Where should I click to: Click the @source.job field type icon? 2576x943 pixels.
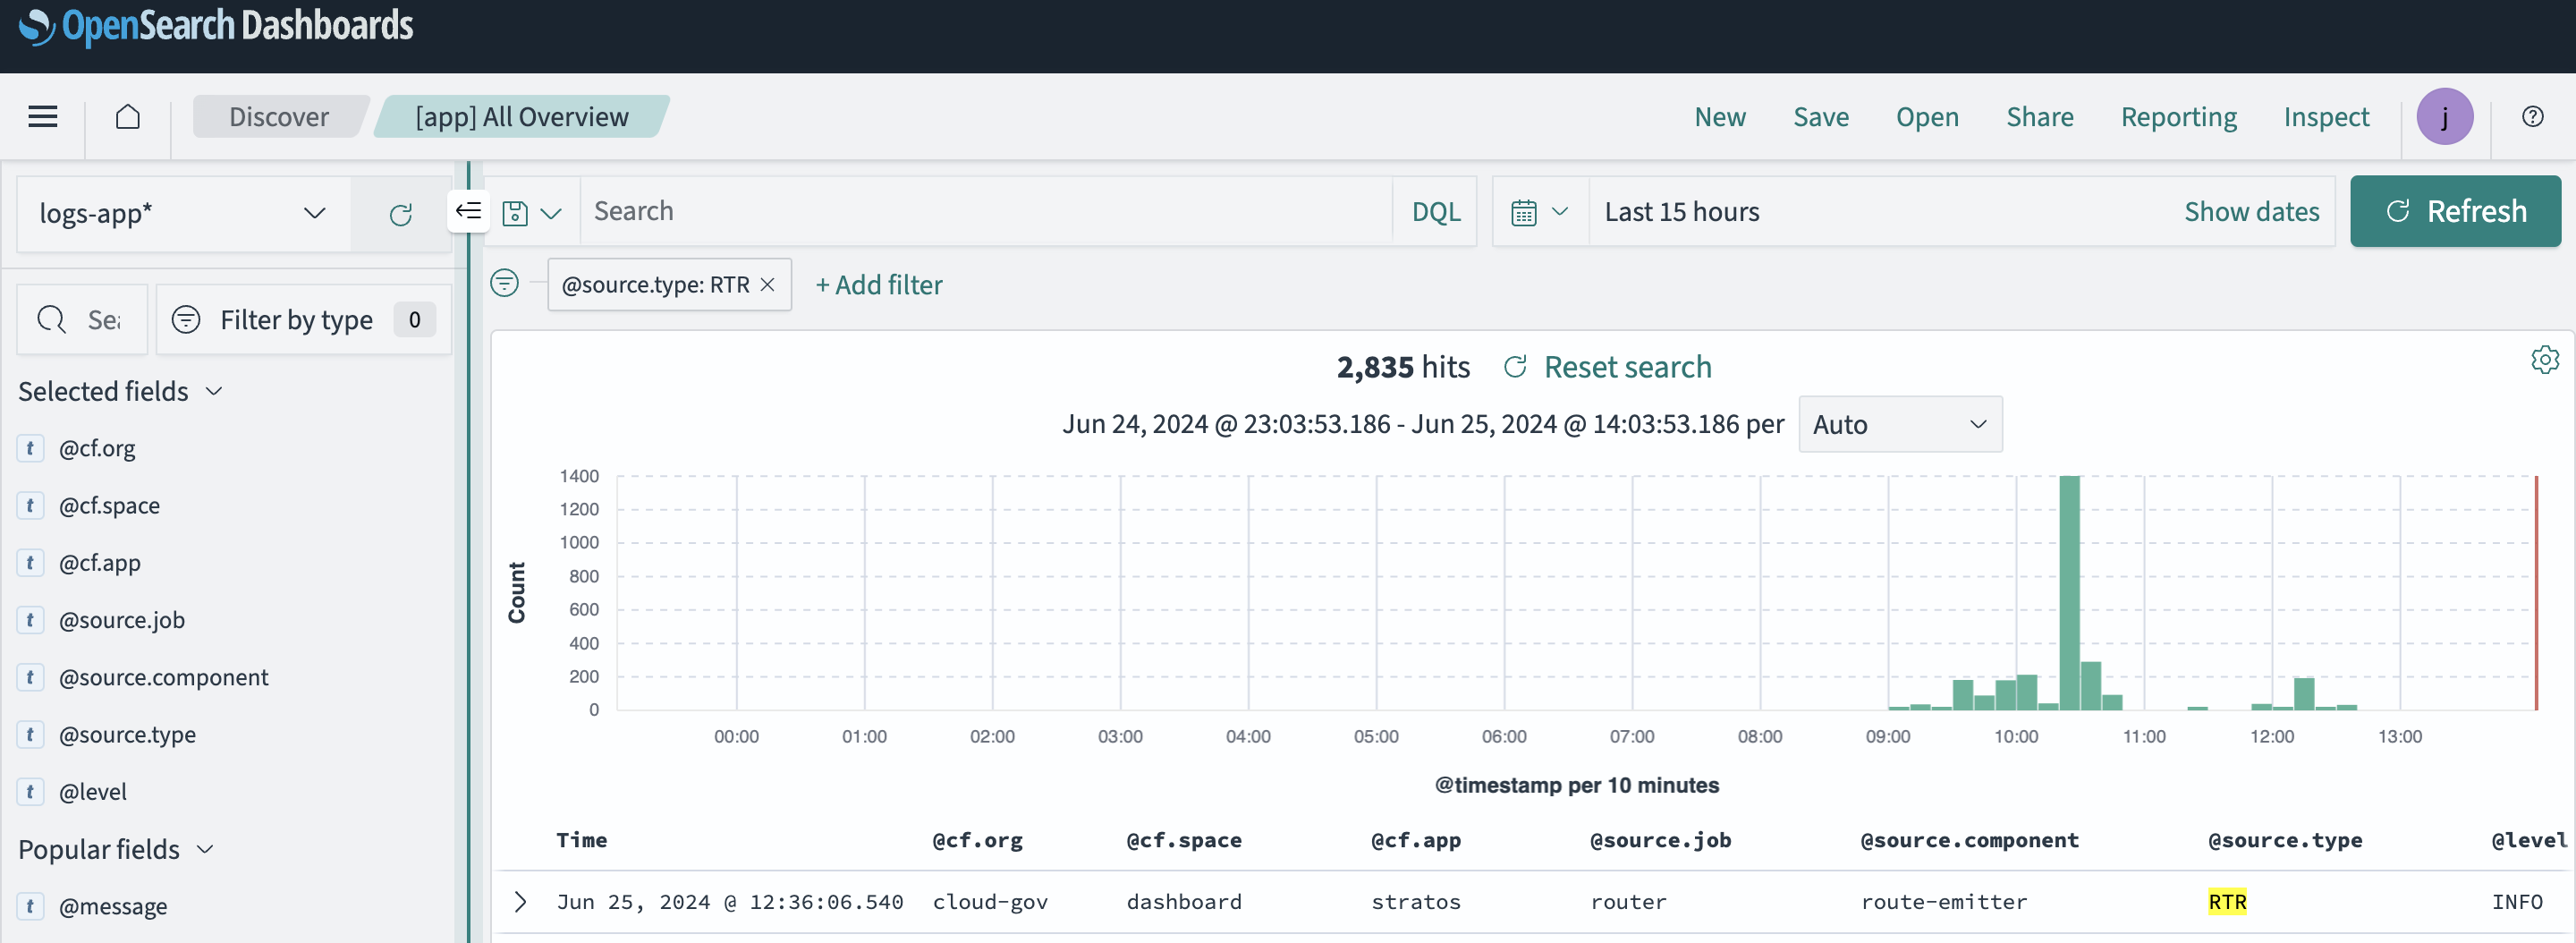30,620
